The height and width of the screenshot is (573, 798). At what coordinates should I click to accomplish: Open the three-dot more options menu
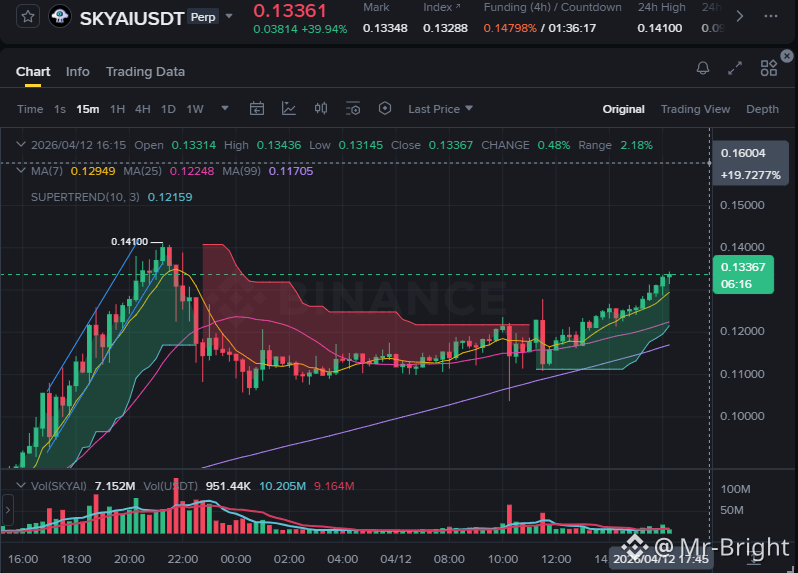[x=771, y=16]
